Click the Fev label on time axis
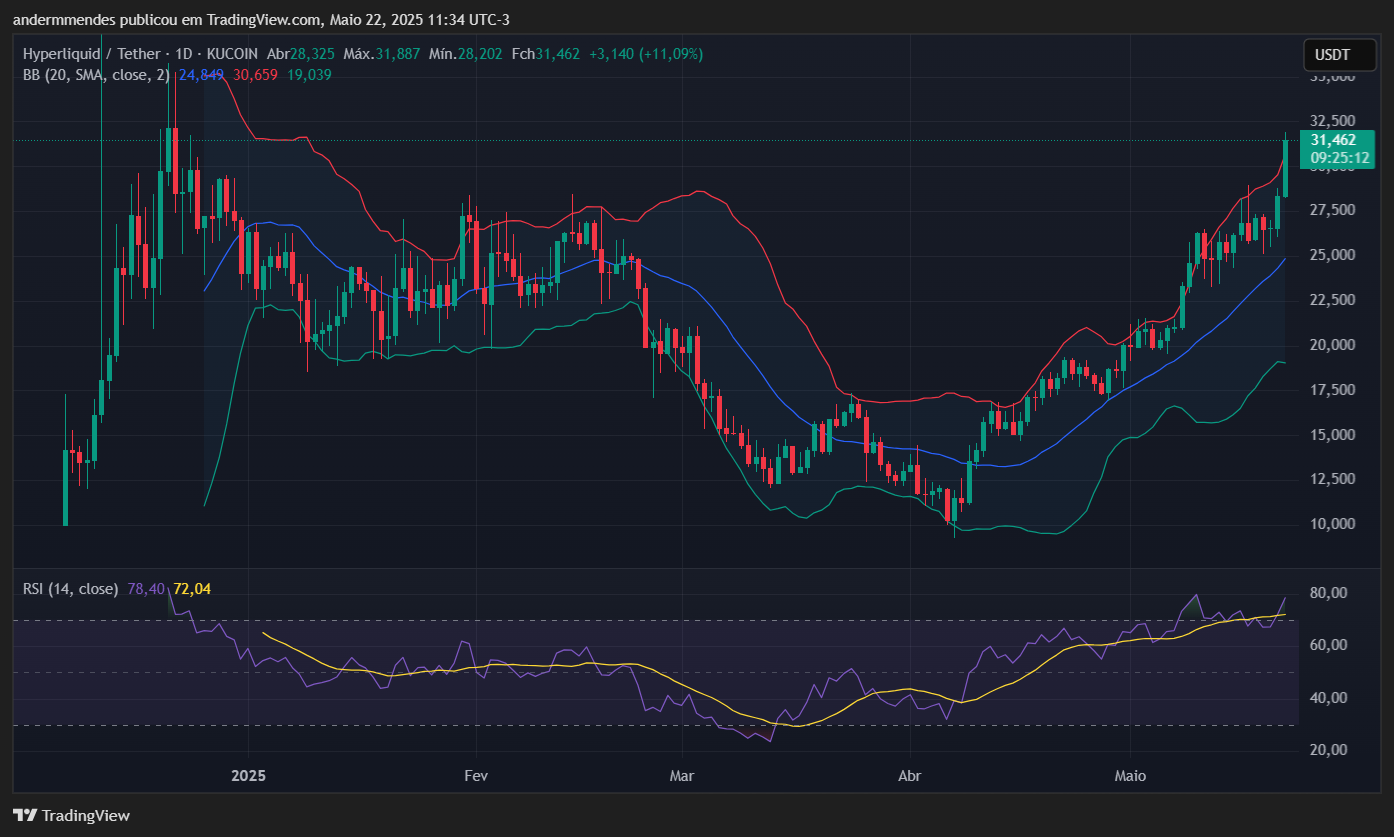Image resolution: width=1394 pixels, height=837 pixels. tap(476, 776)
